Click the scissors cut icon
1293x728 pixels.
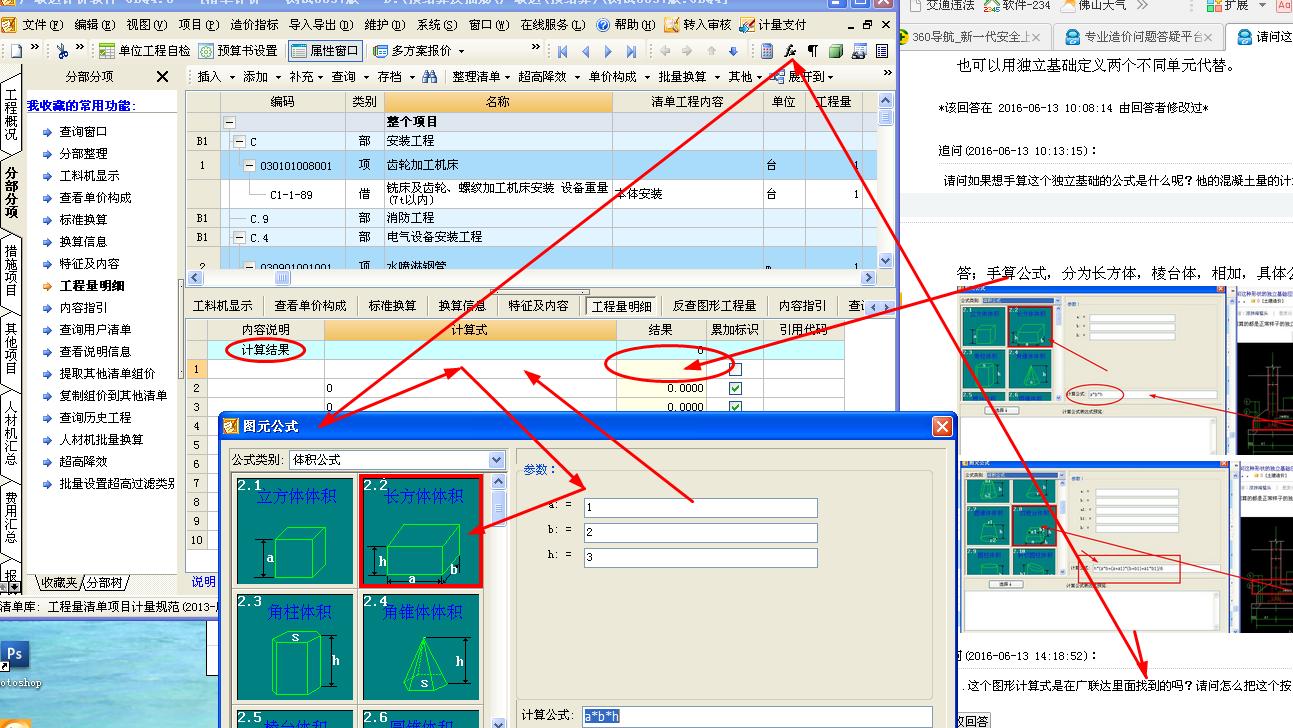62,51
